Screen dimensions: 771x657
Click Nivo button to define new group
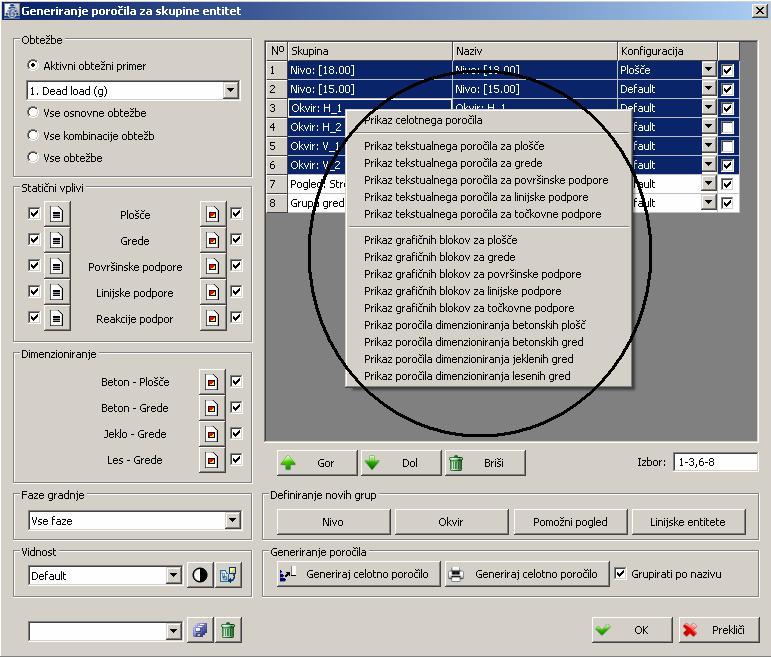(333, 522)
